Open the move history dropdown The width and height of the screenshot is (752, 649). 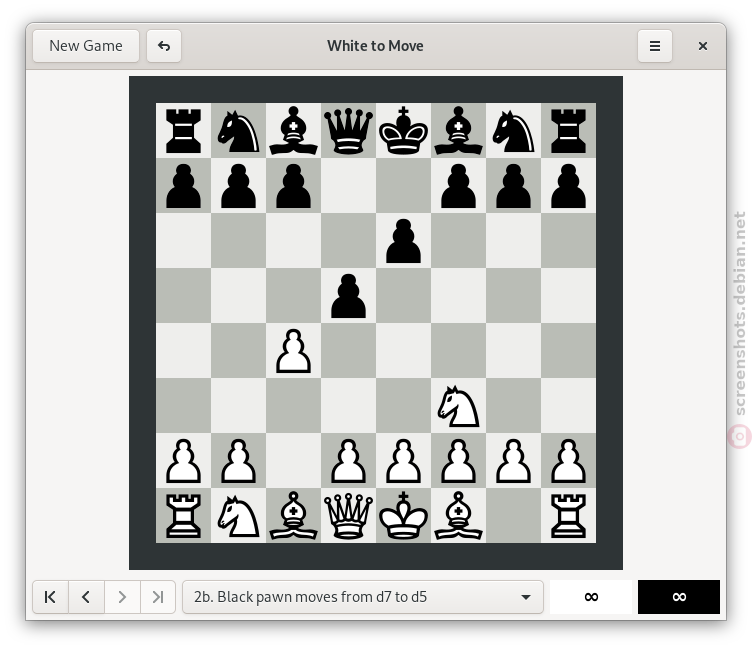pyautogui.click(x=363, y=597)
